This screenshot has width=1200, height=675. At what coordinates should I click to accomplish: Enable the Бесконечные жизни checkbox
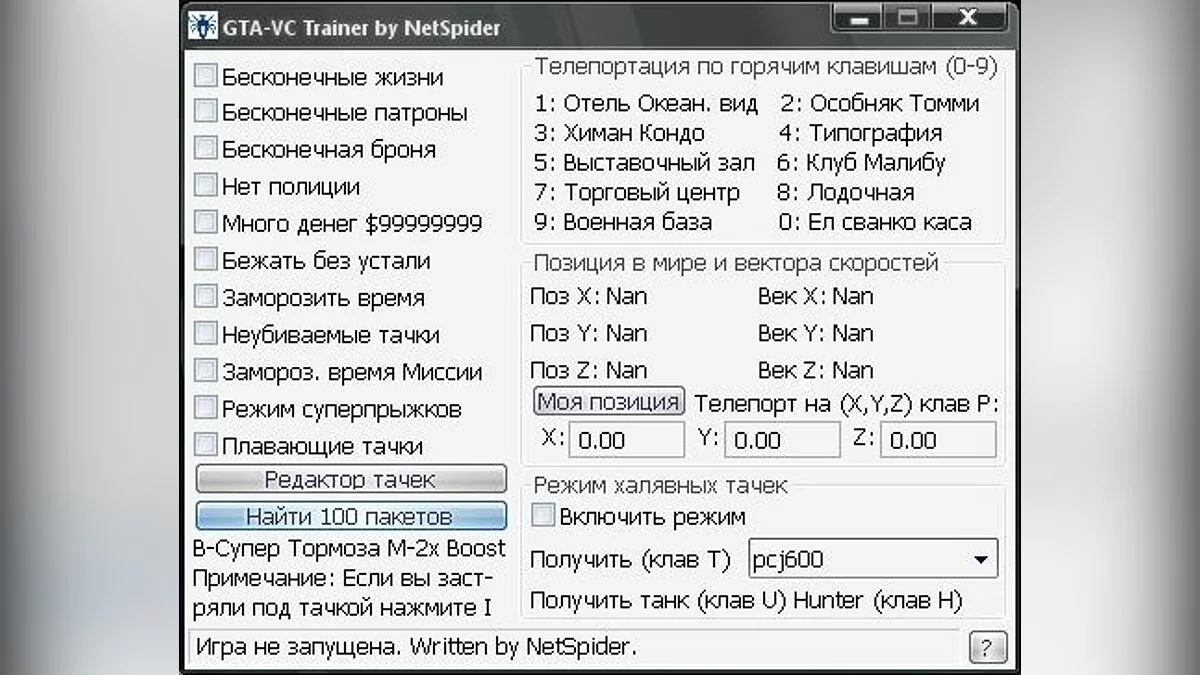[205, 76]
